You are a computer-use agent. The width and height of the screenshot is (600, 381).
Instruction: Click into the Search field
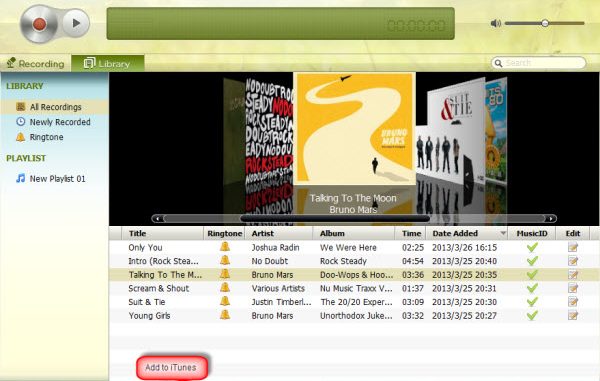point(538,63)
